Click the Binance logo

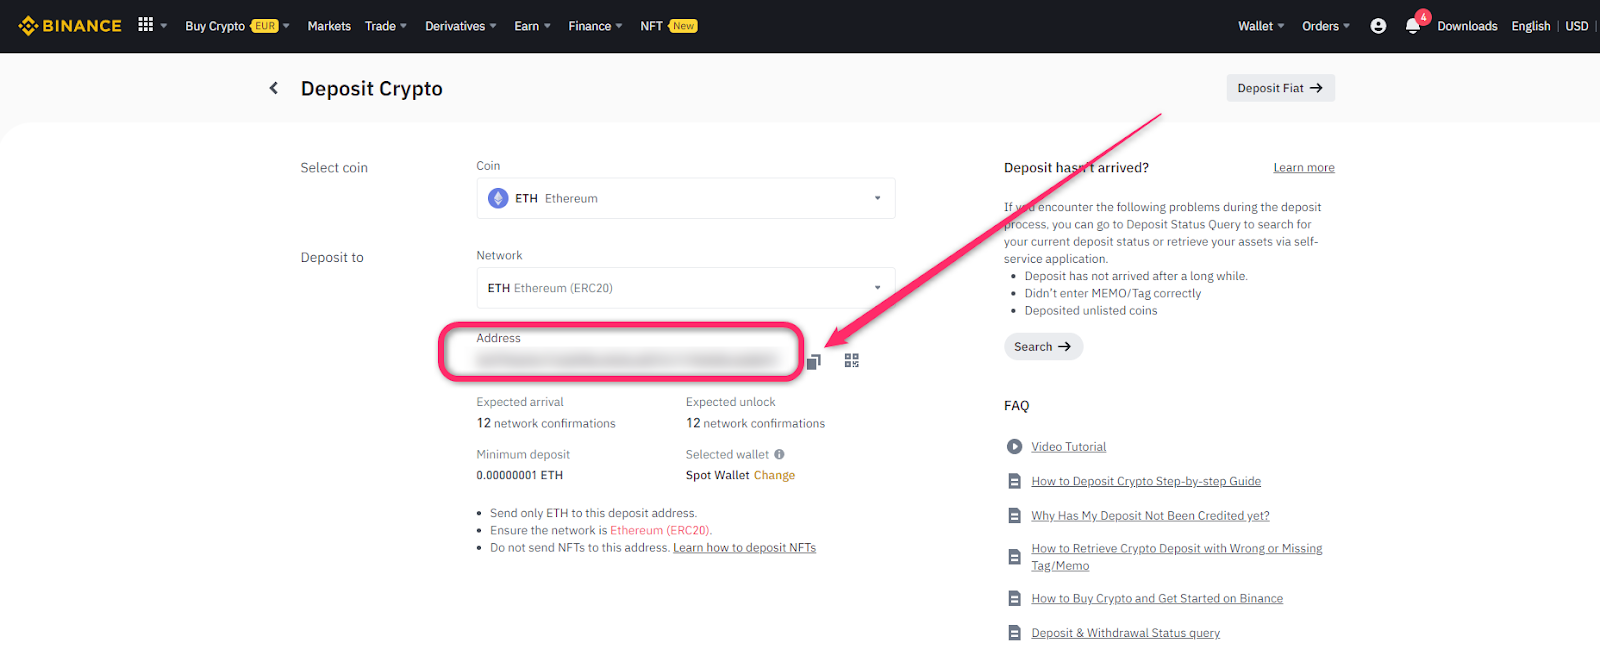(70, 26)
